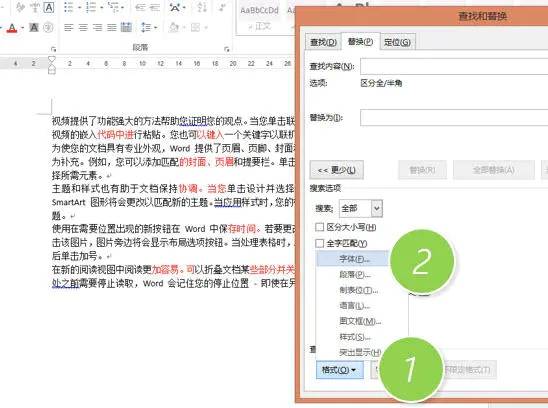The height and width of the screenshot is (408, 548).
Task: Choose 段落(P)... from the format menu
Action: click(x=354, y=274)
